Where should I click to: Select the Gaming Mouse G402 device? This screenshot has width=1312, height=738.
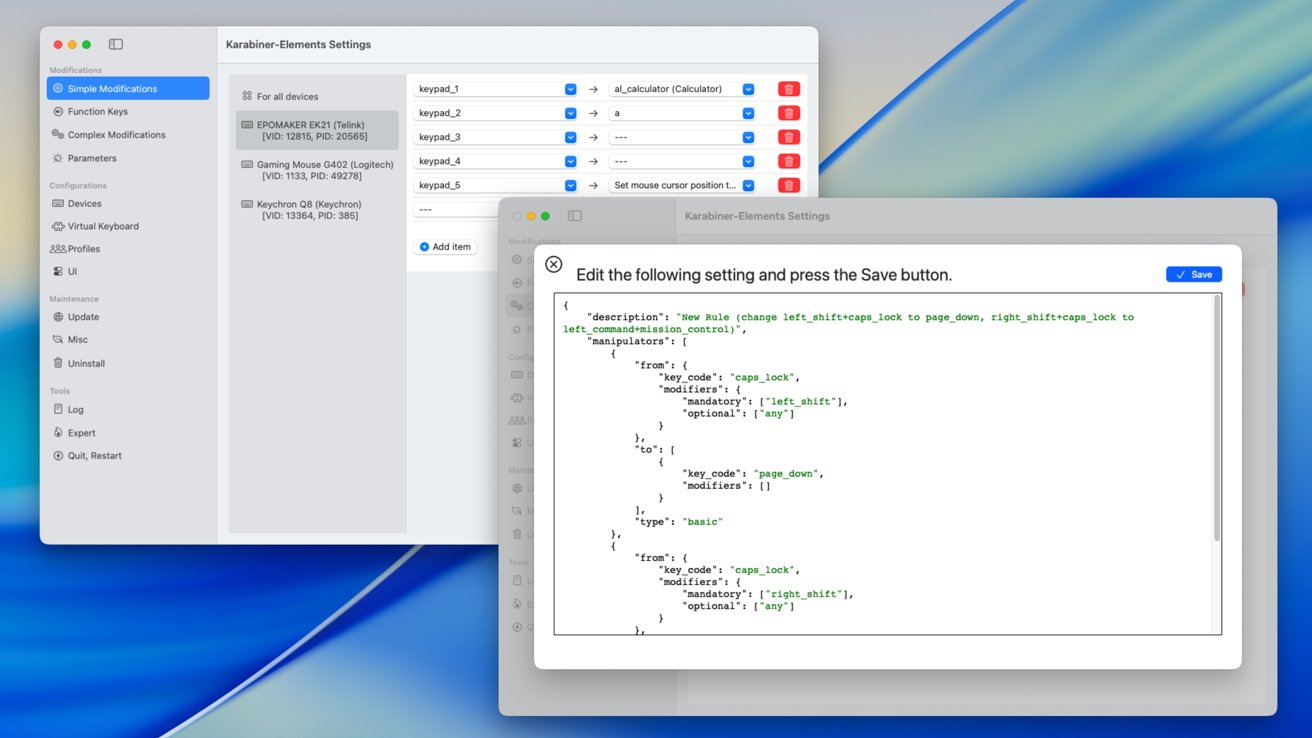pyautogui.click(x=317, y=170)
